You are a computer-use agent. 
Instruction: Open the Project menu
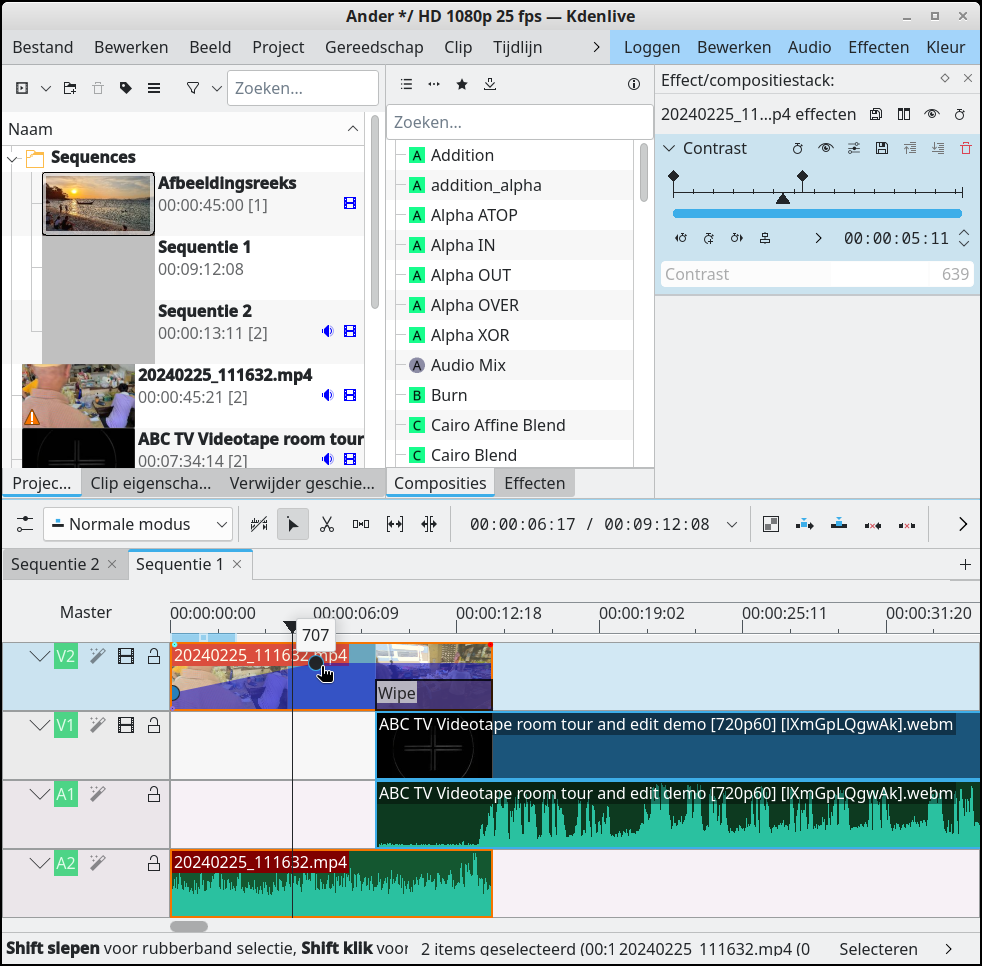click(x=278, y=48)
